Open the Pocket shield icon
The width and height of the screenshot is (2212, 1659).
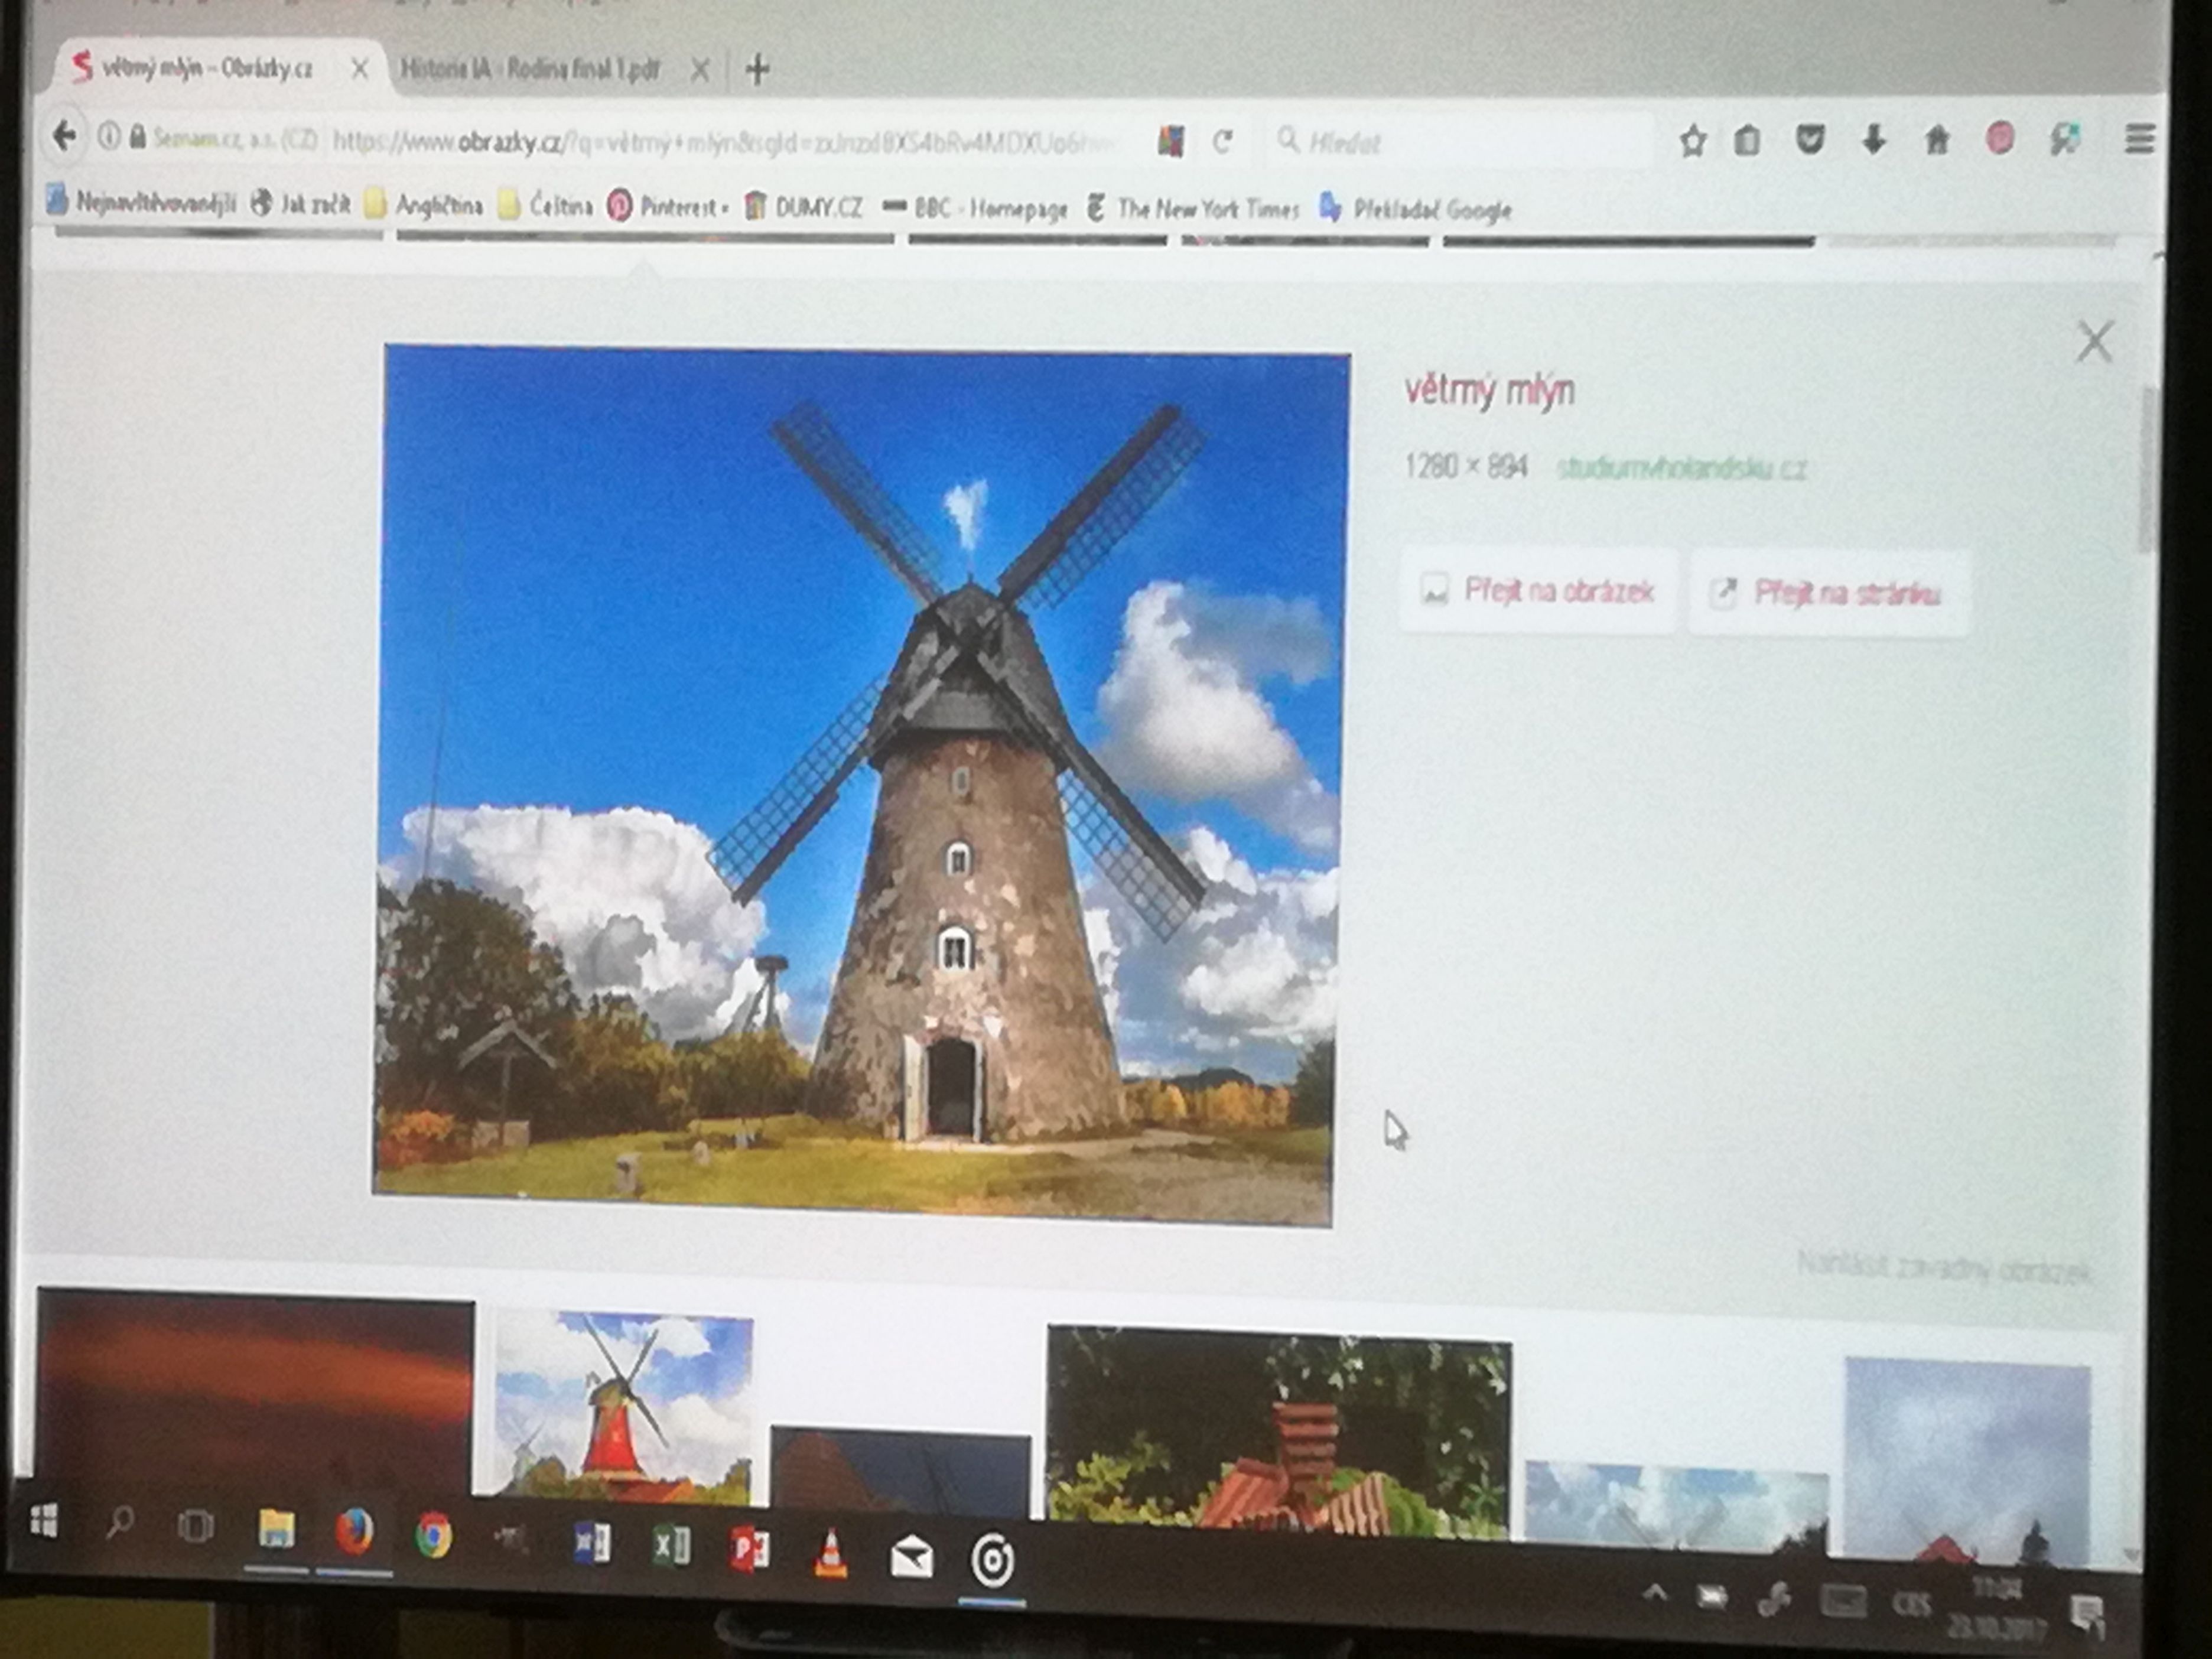[1810, 140]
